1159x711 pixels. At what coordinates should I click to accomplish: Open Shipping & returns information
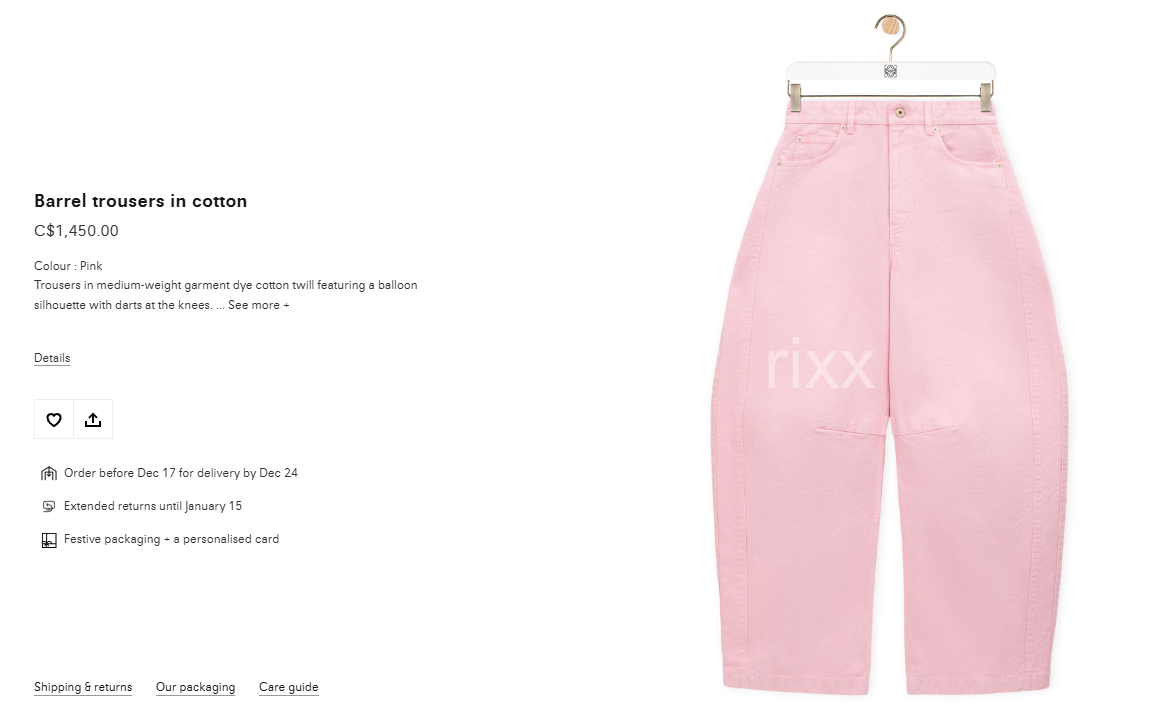(83, 687)
